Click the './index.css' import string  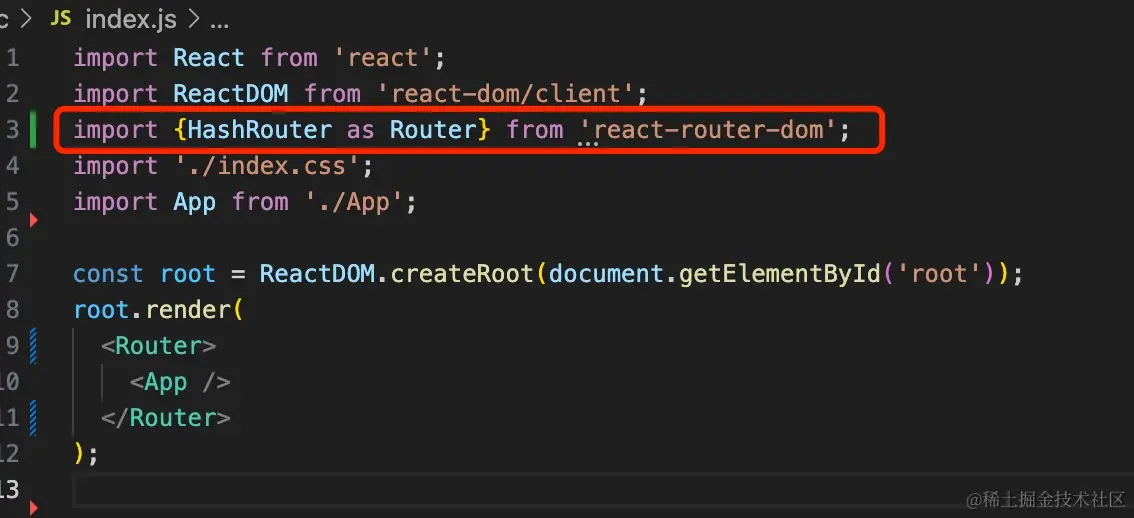pos(267,166)
